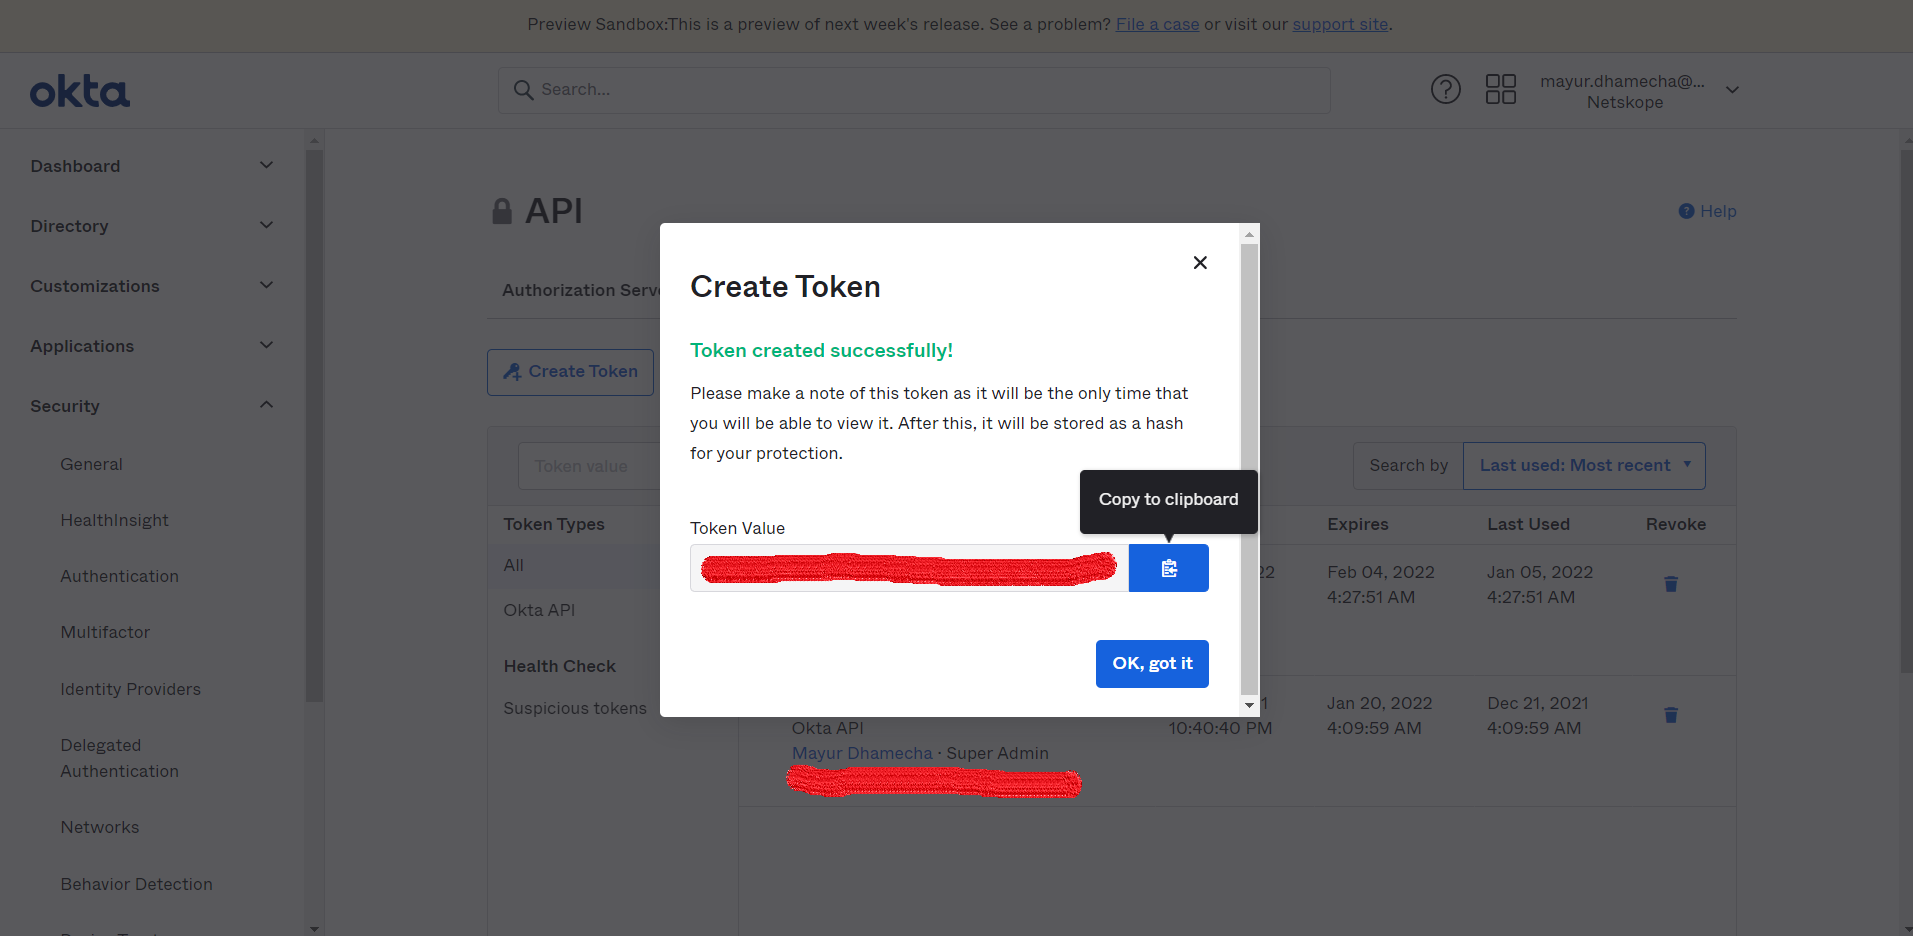The image size is (1913, 936).
Task: Click the OK, got it button
Action: [x=1152, y=664]
